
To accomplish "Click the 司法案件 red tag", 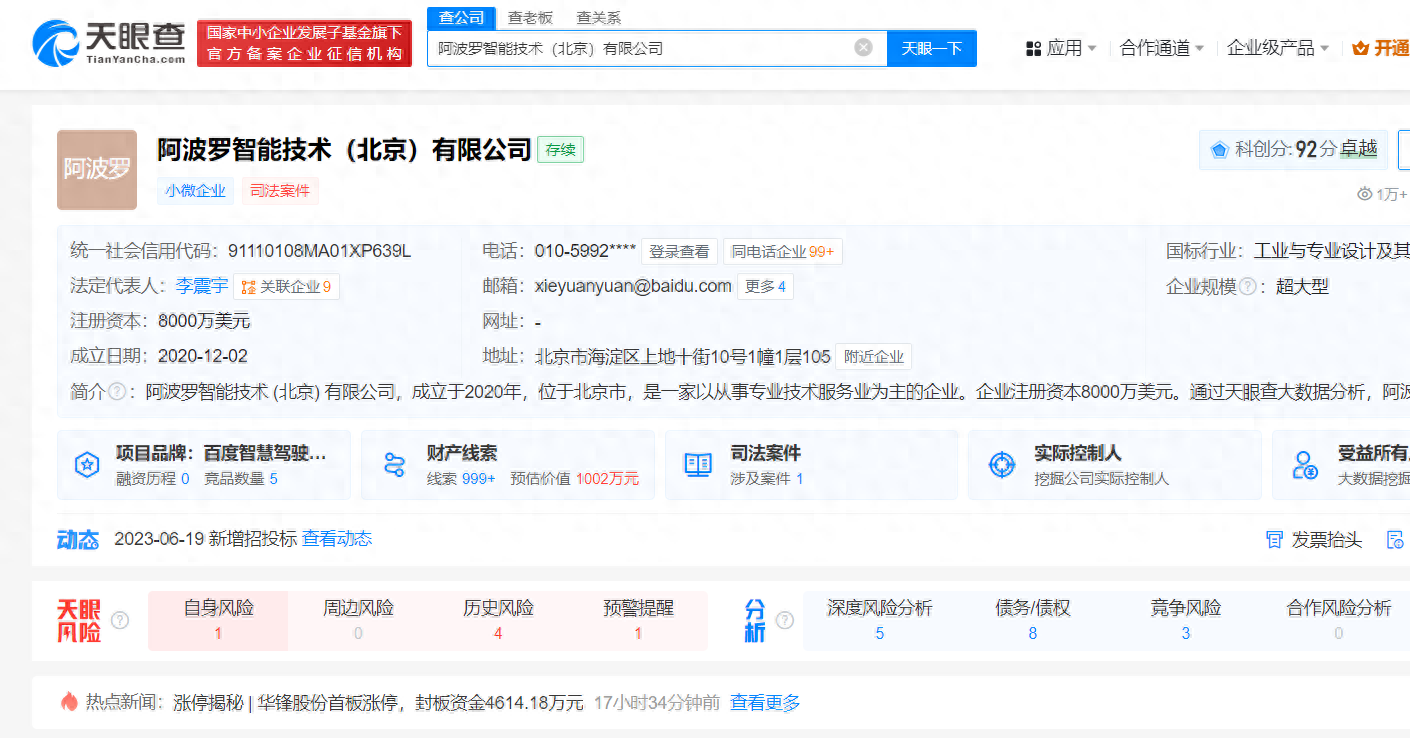I will pos(280,191).
